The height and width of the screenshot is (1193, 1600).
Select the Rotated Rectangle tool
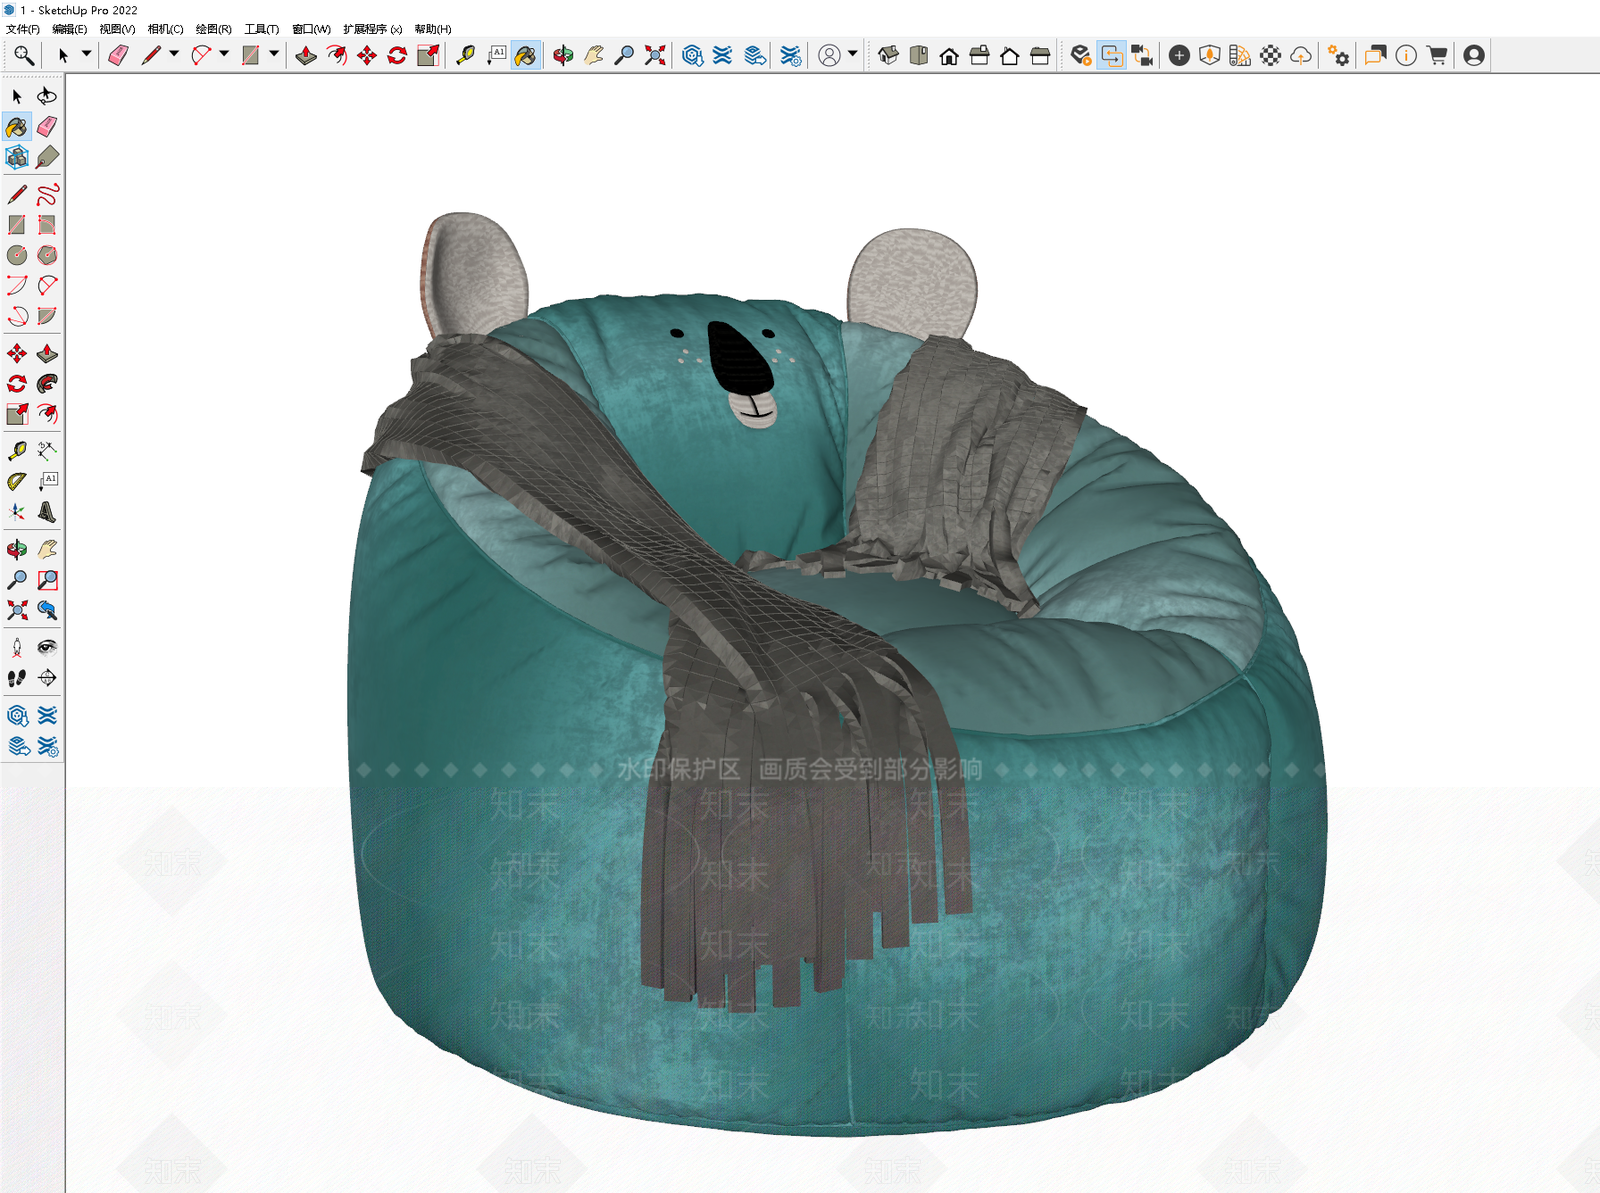click(x=47, y=225)
